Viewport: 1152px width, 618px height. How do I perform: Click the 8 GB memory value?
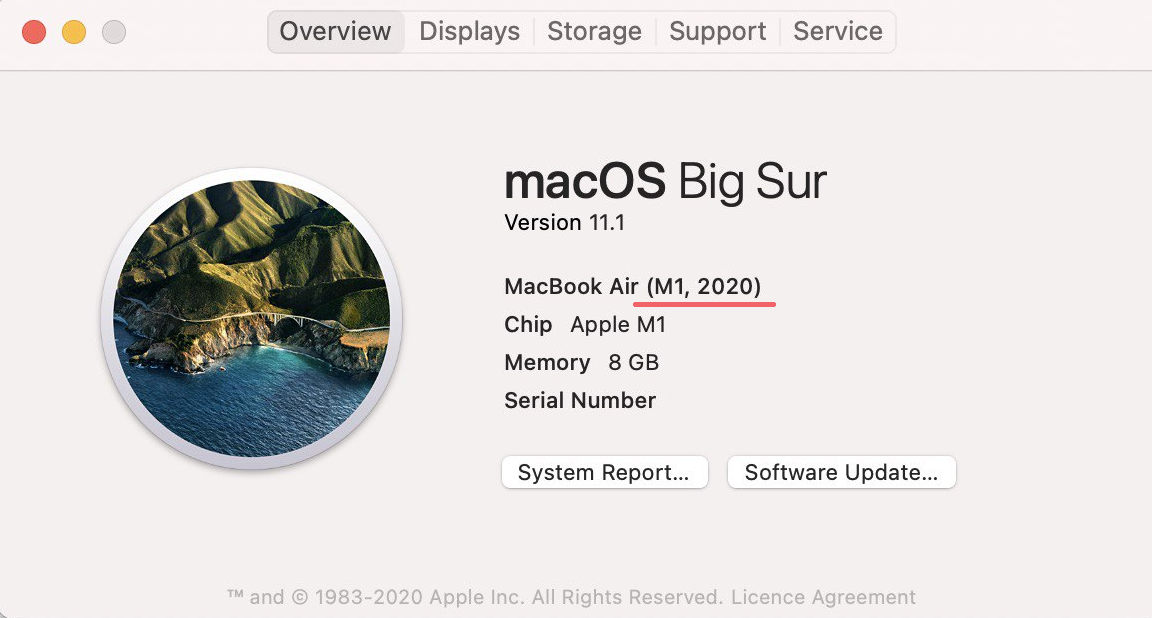coord(633,362)
